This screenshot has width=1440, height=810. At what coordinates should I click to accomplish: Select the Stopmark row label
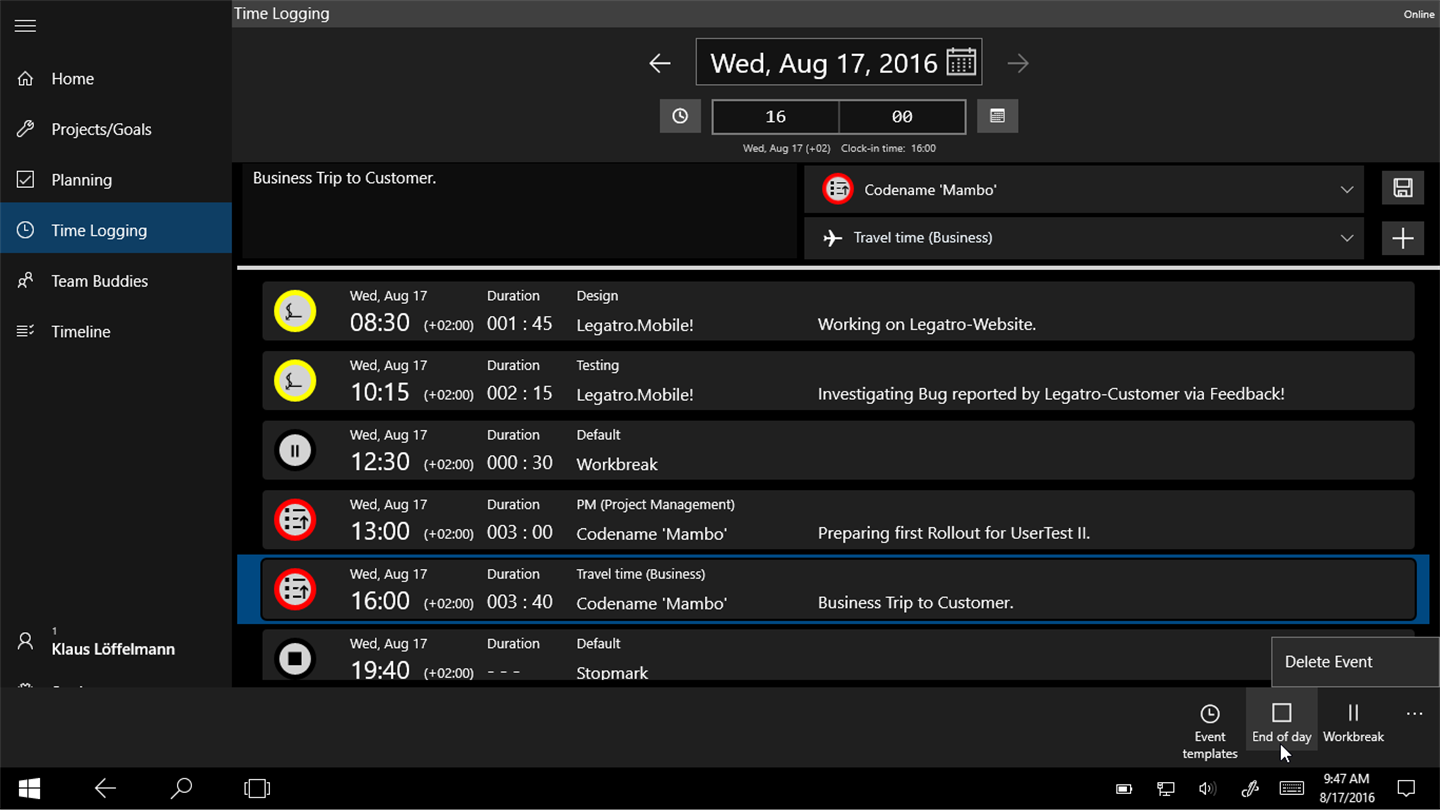(612, 672)
